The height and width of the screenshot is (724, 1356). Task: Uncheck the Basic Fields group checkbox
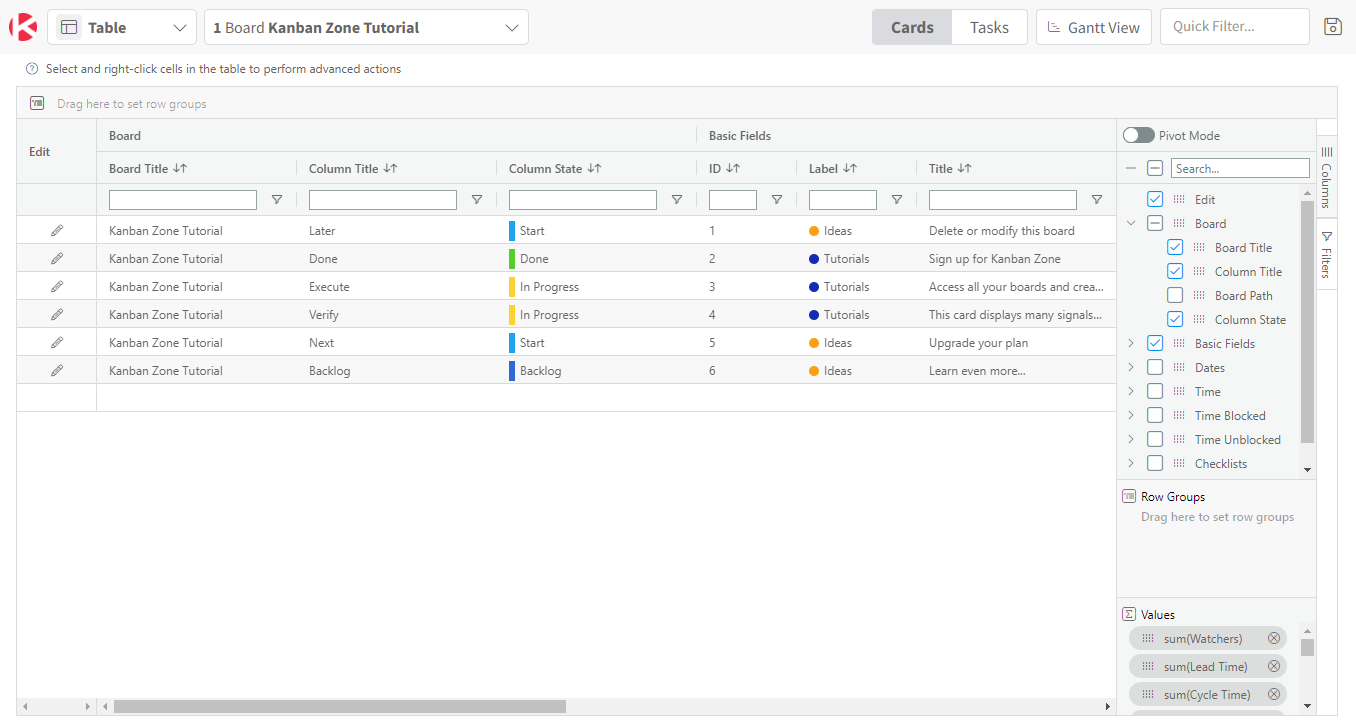point(1155,343)
